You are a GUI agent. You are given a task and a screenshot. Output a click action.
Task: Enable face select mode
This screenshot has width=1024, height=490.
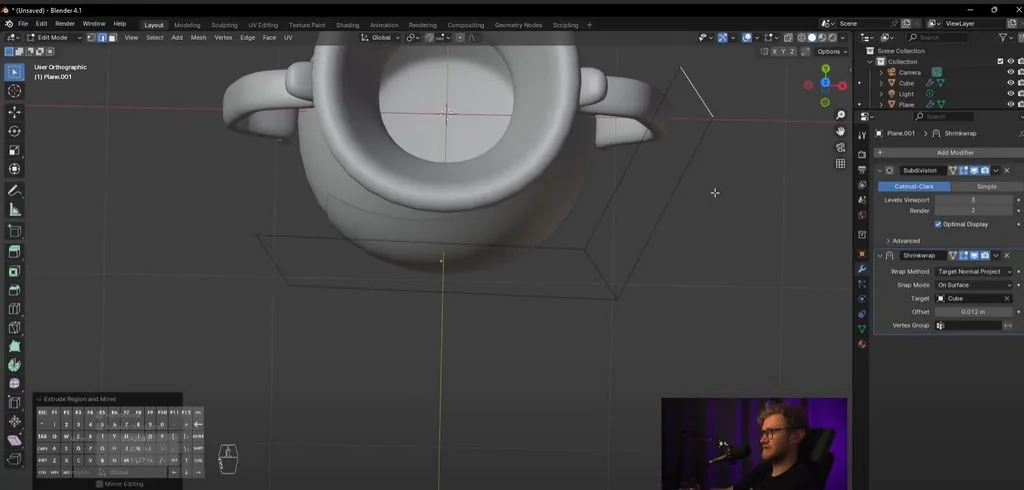click(112, 38)
